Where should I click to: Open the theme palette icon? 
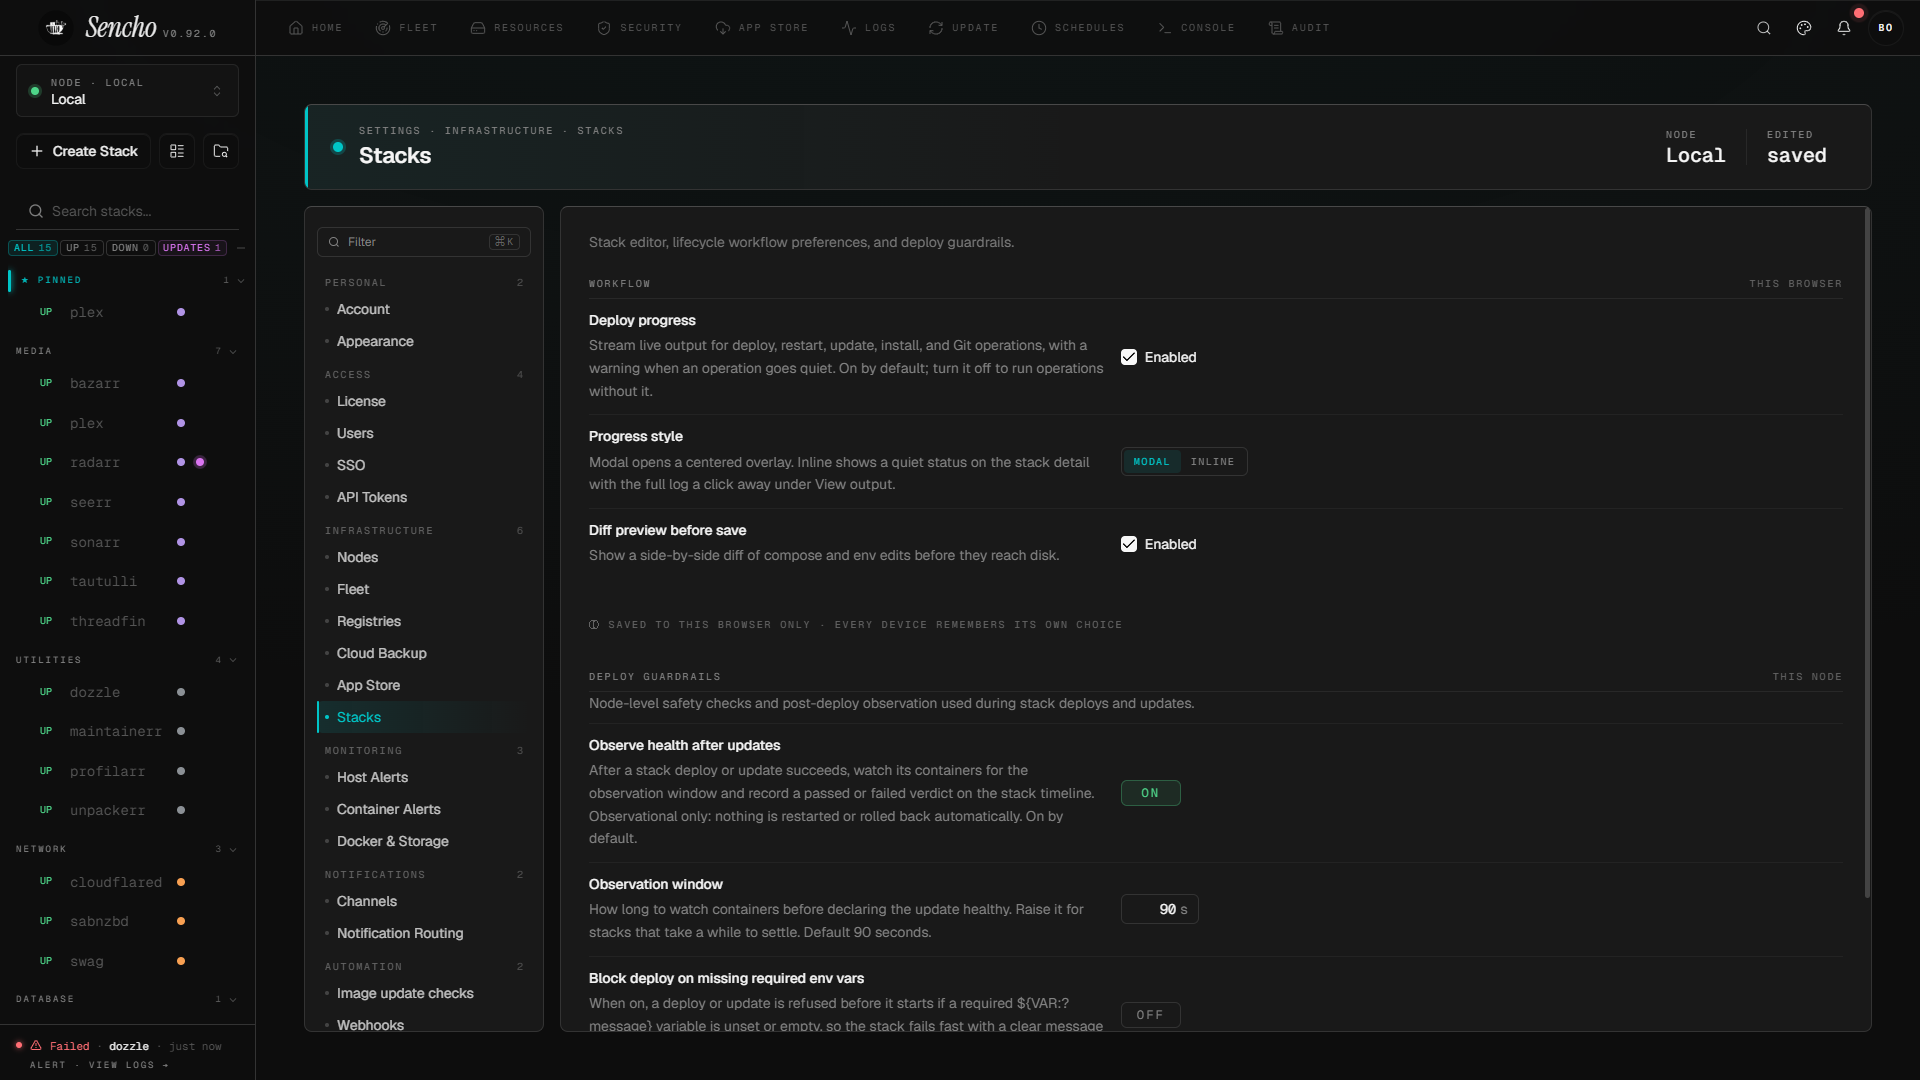click(x=1804, y=28)
